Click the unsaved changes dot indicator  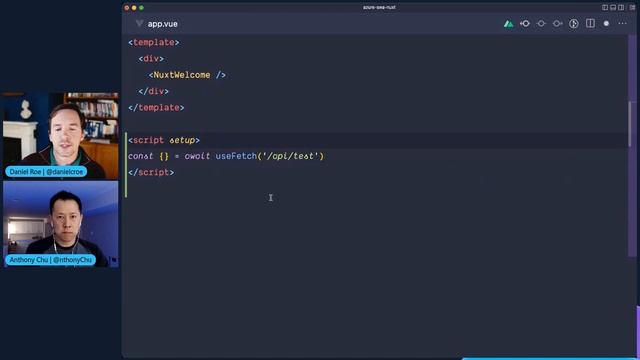[x=606, y=24]
